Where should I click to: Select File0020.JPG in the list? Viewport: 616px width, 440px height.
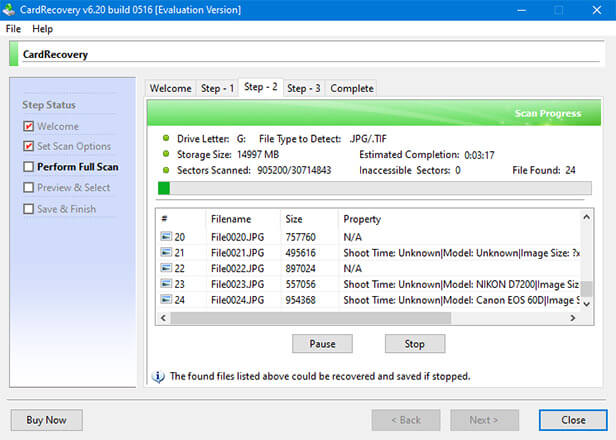pyautogui.click(x=237, y=237)
